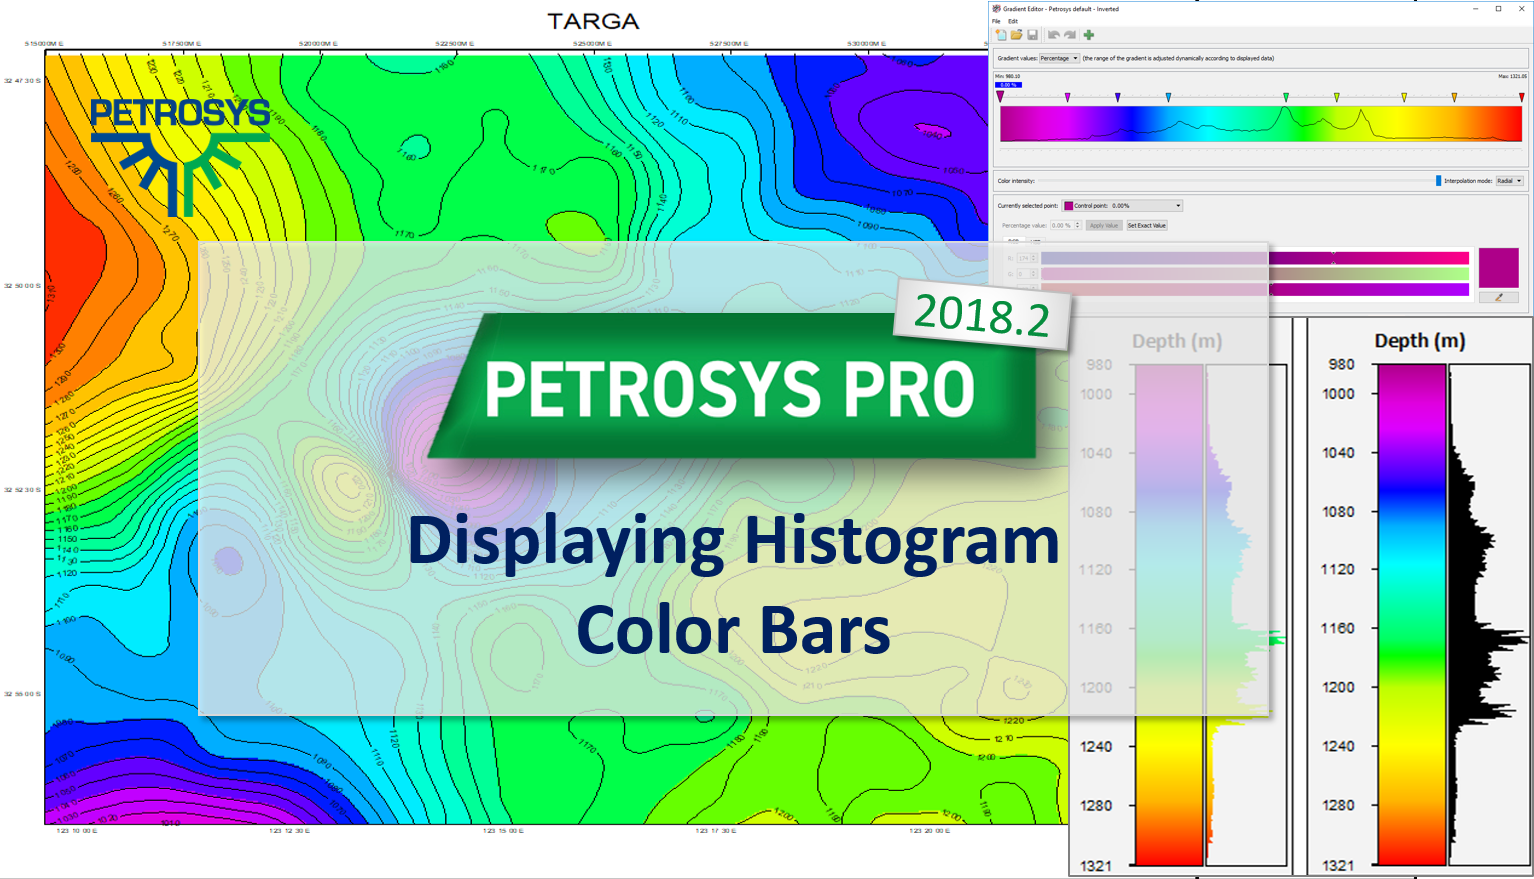Select the pure yellow control point marker
The image size is (1534, 879).
point(1404,98)
